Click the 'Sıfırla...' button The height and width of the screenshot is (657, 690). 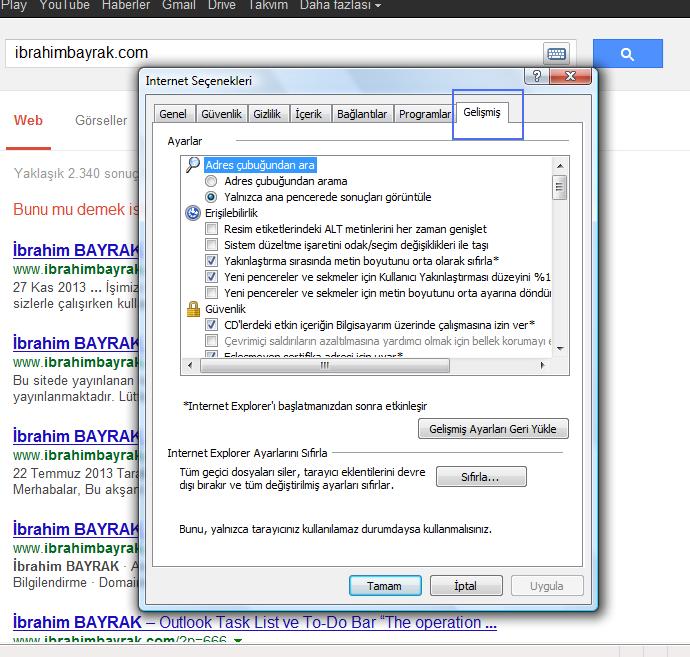click(x=481, y=477)
